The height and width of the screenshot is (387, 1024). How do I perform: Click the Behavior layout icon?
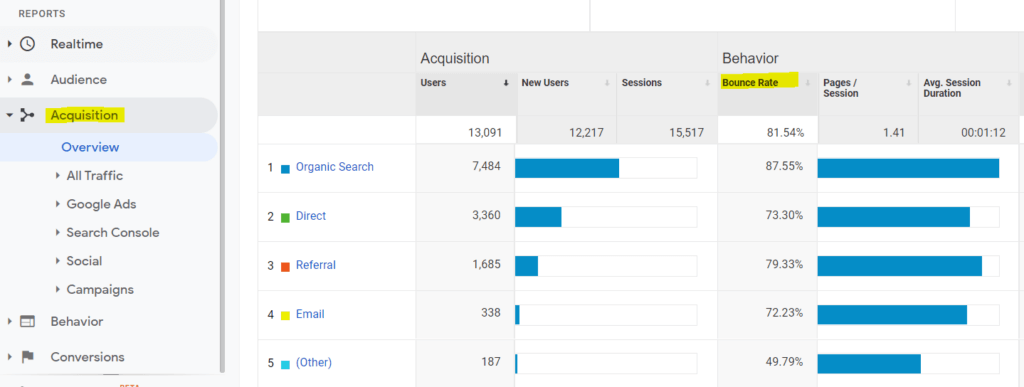tap(27, 321)
